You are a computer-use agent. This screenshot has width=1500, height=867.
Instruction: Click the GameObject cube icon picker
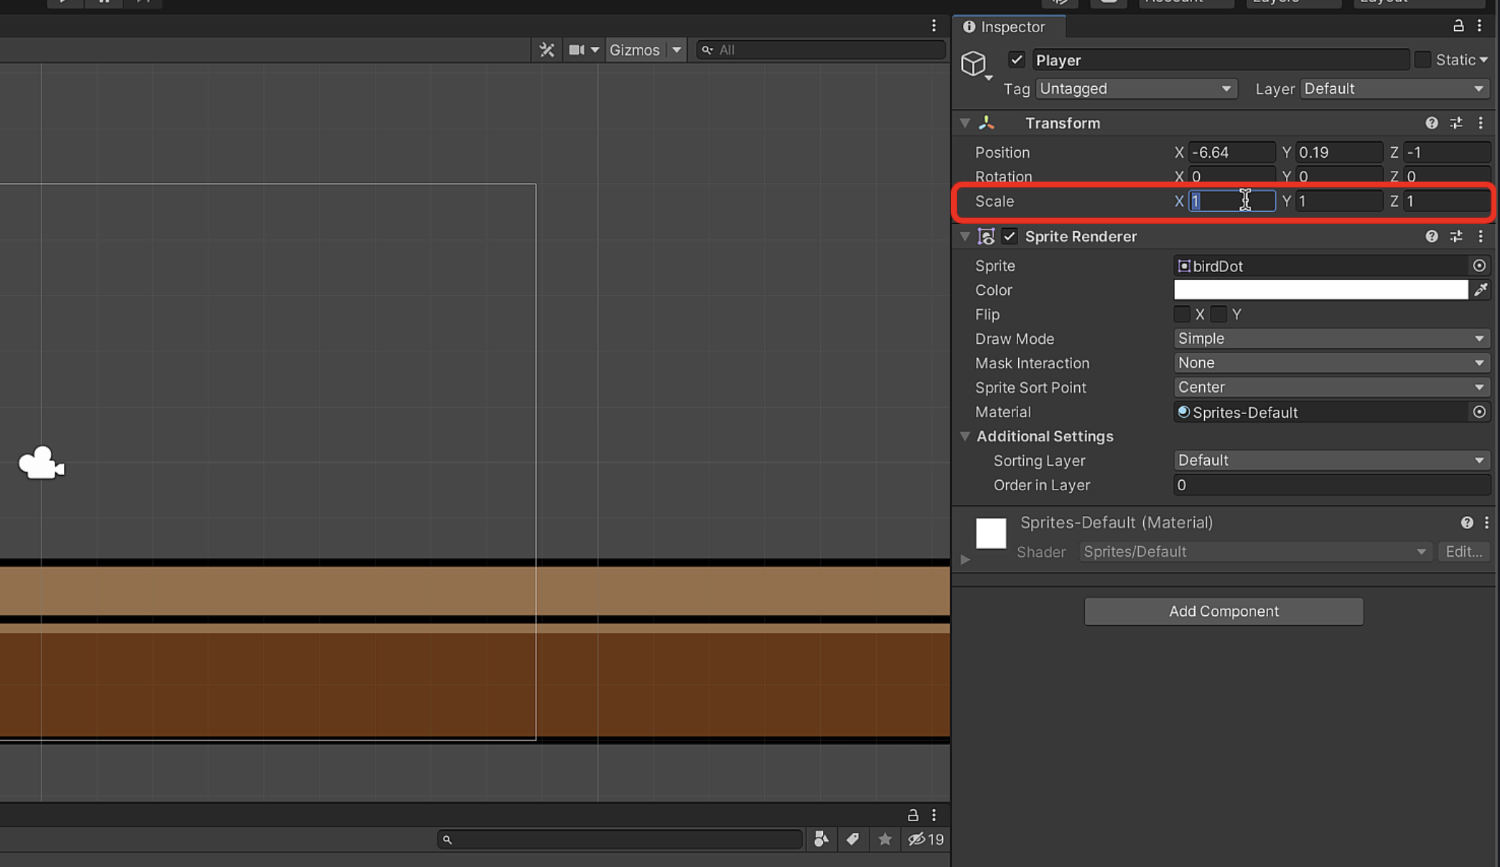click(975, 64)
